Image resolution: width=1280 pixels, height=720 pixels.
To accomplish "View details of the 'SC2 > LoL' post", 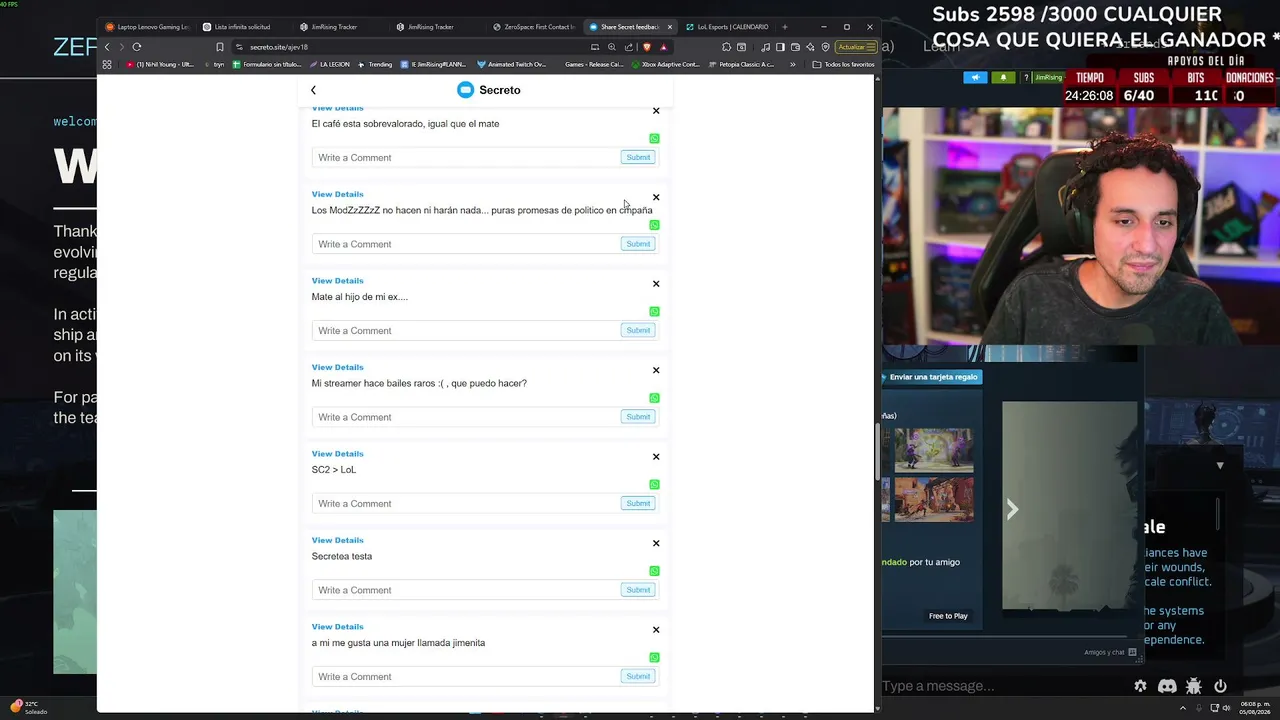I will click(337, 454).
